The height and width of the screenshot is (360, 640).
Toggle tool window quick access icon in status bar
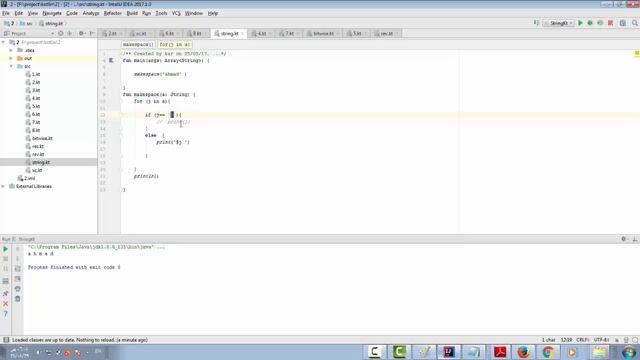tap(6, 340)
